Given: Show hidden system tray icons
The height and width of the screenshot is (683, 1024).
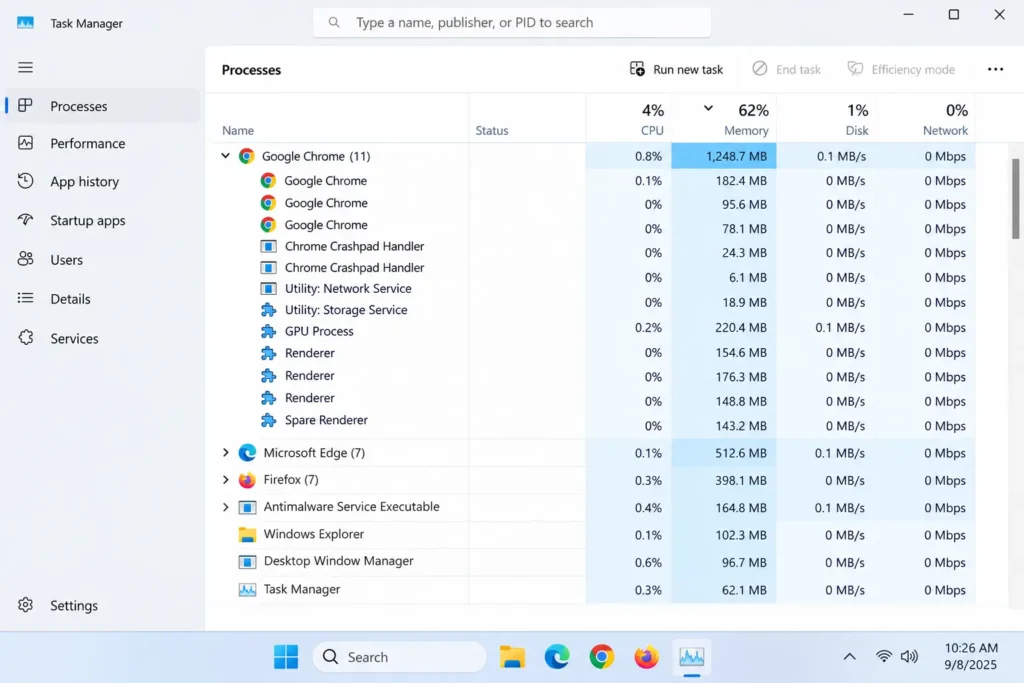Looking at the screenshot, I should (849, 657).
